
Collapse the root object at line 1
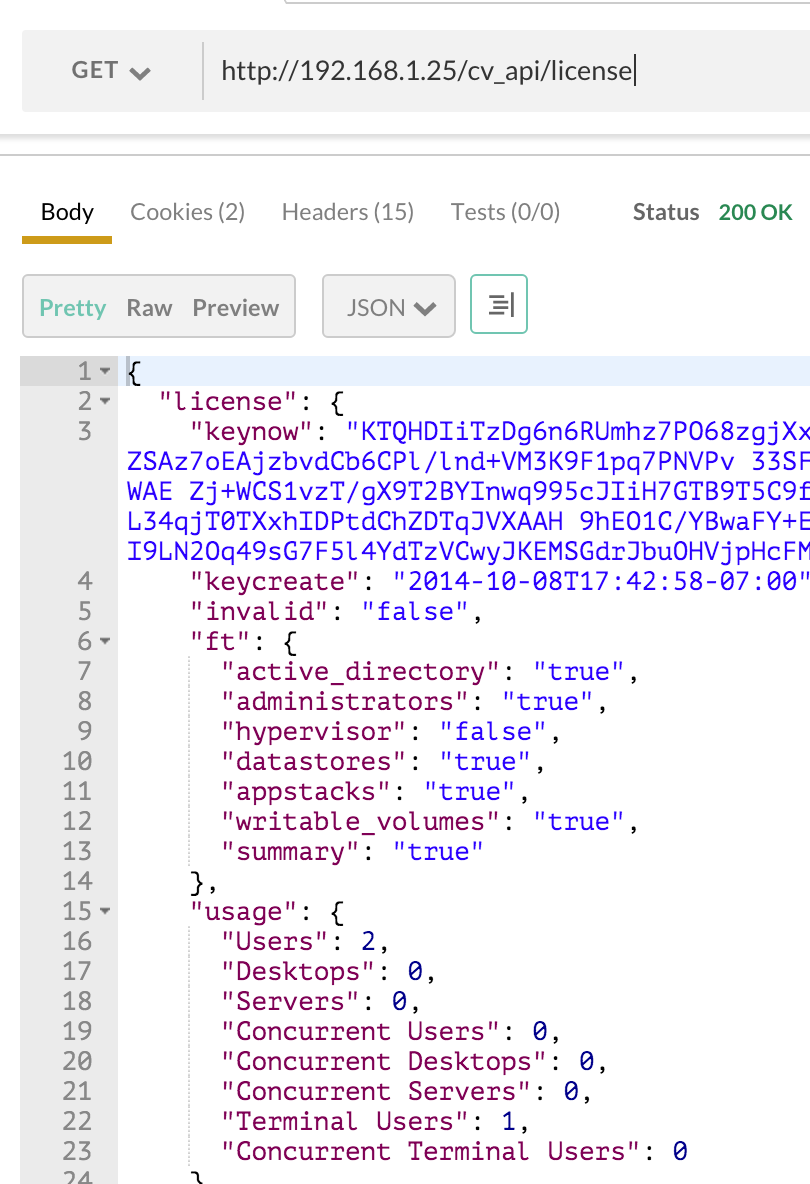pyautogui.click(x=105, y=372)
